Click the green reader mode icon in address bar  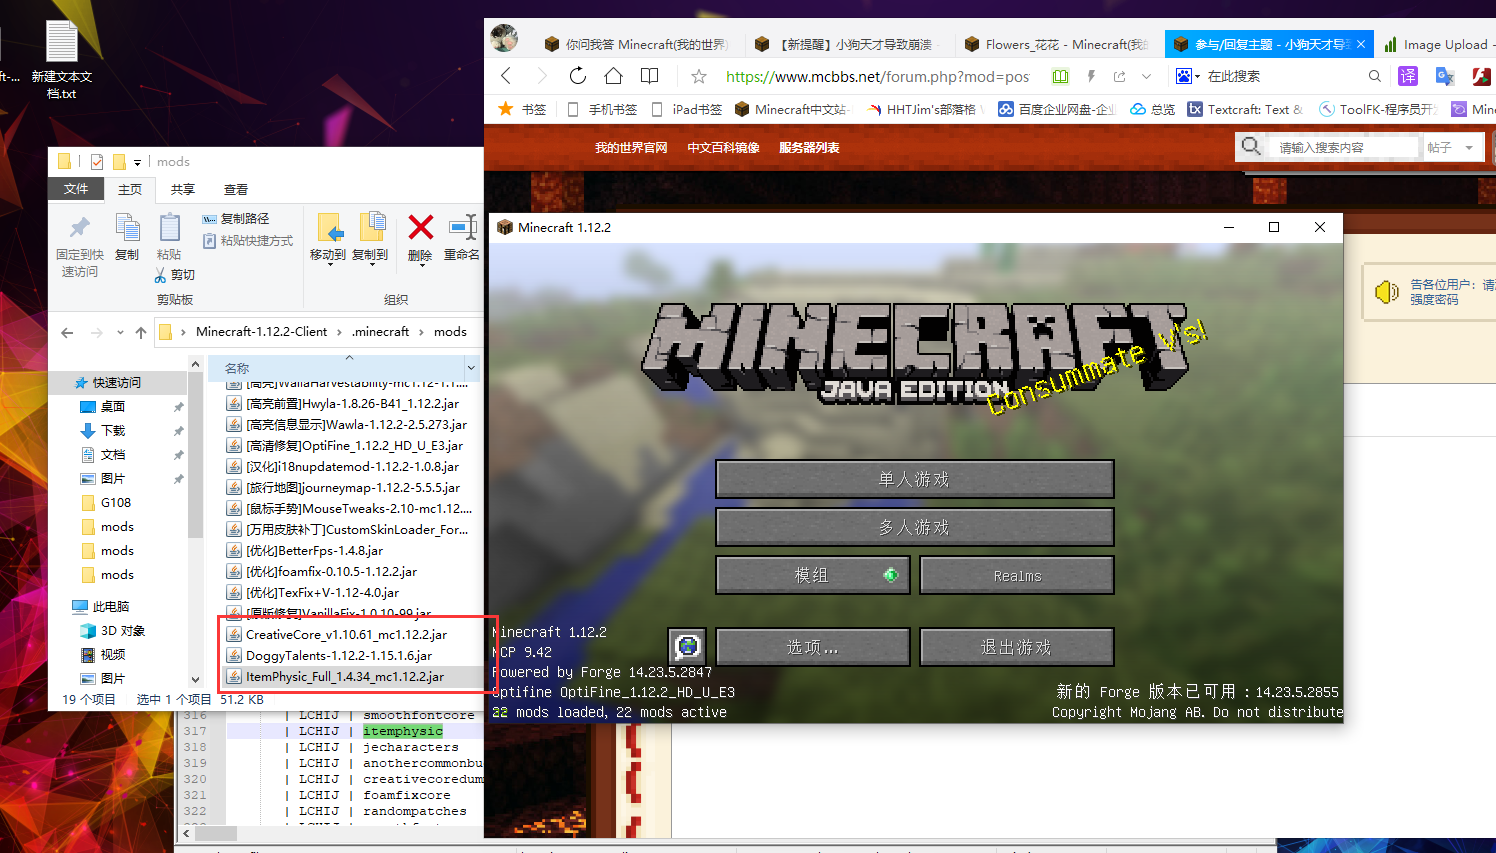1060,76
